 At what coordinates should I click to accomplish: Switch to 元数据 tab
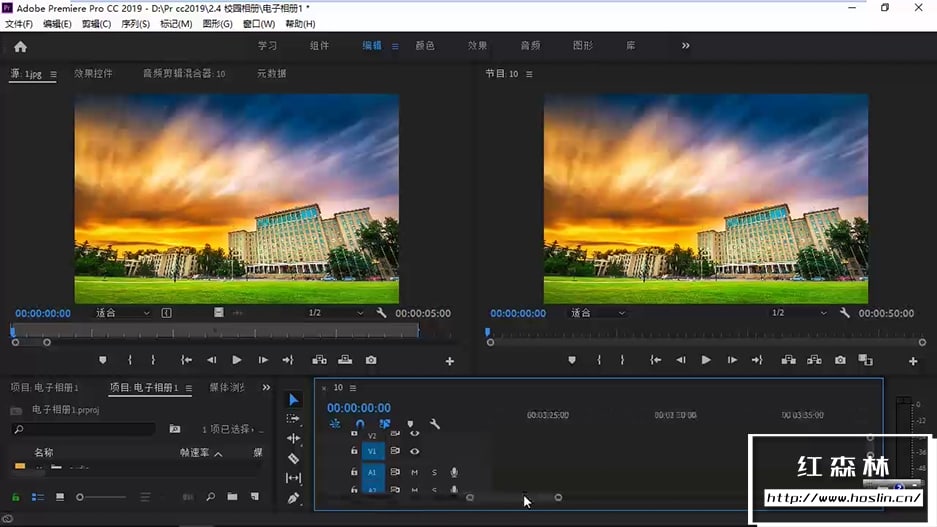click(x=271, y=73)
